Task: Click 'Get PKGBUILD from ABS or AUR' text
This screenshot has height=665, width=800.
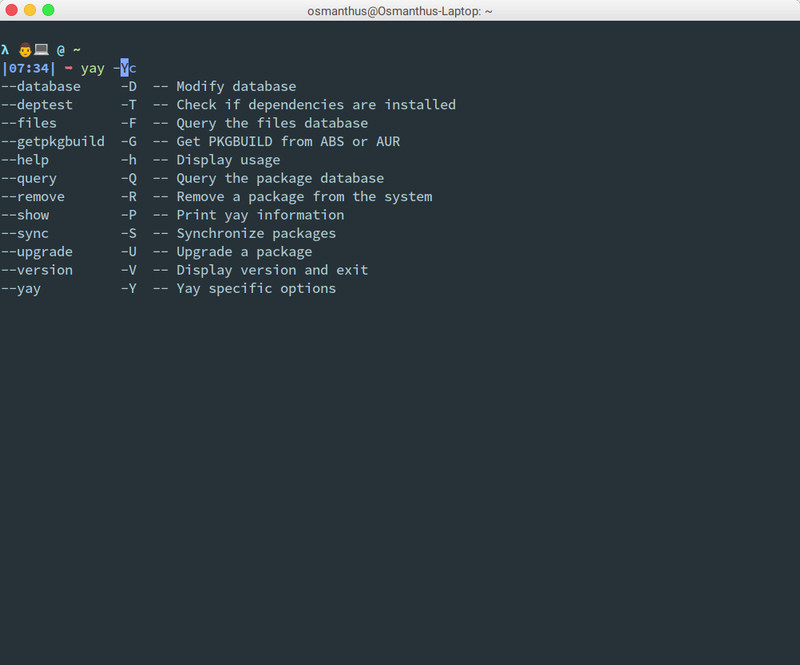Action: point(288,141)
